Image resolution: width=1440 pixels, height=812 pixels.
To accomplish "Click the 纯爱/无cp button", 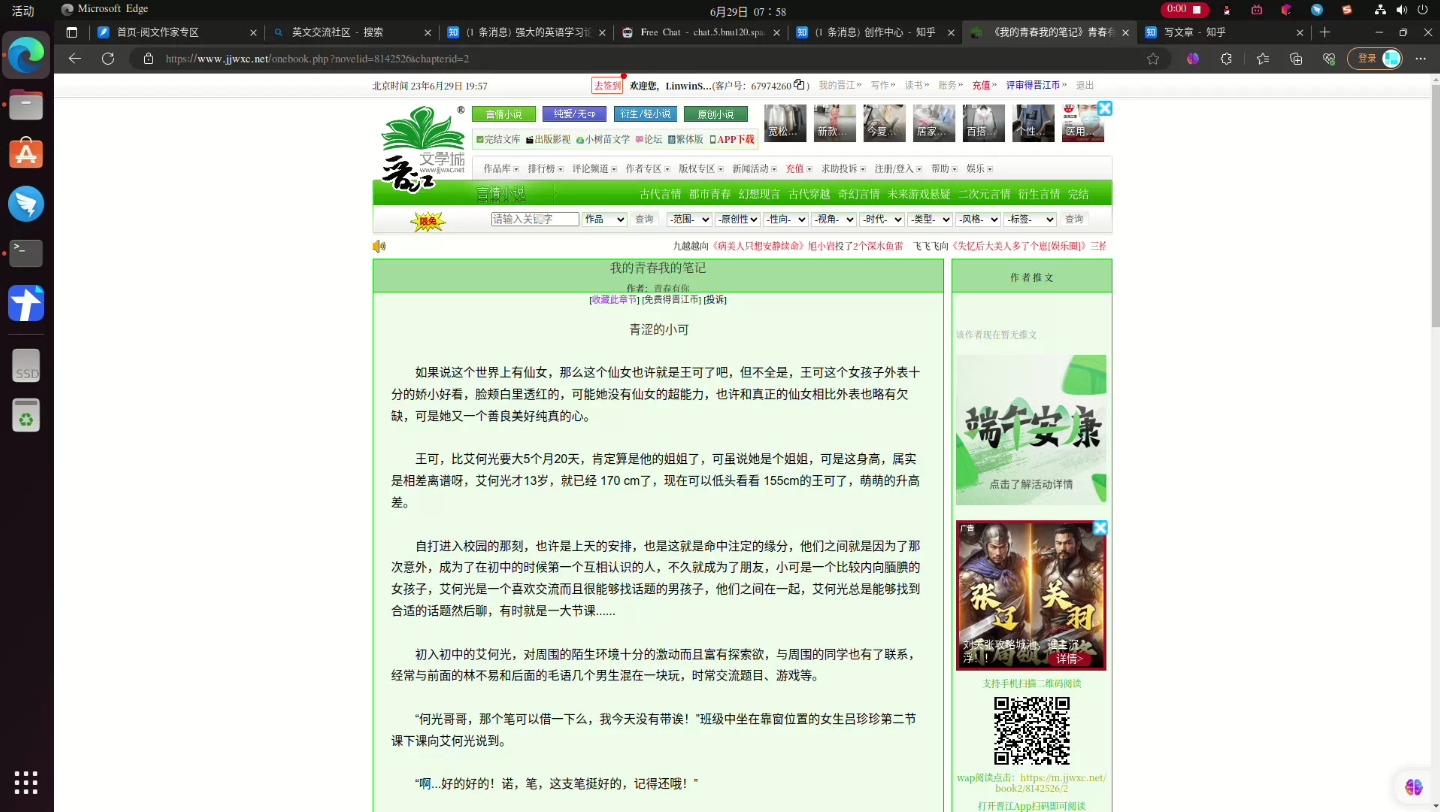I will [574, 114].
